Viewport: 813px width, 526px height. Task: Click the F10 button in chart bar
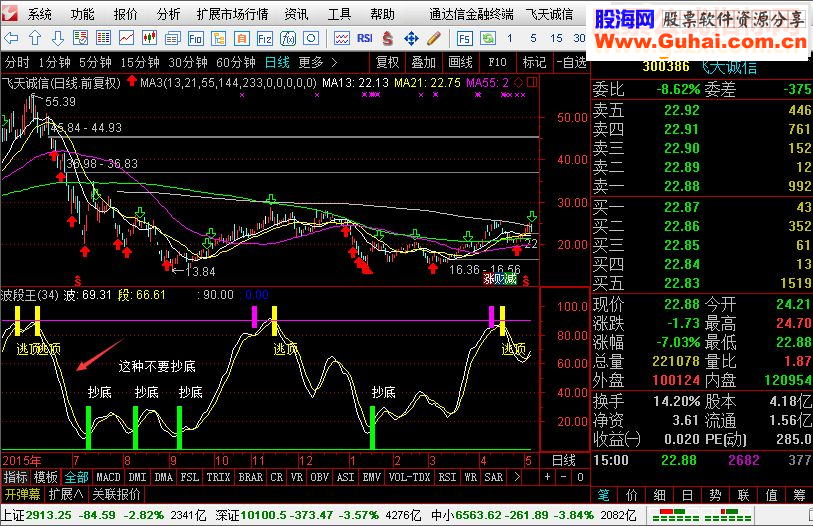(497, 63)
